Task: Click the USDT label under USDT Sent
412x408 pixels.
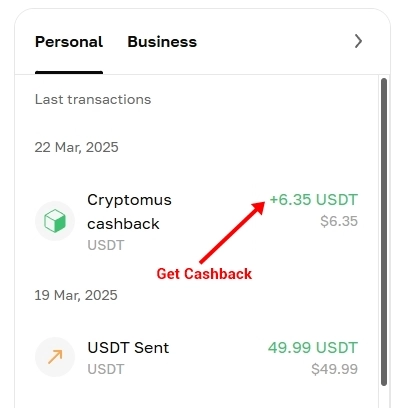Action: pyautogui.click(x=106, y=369)
